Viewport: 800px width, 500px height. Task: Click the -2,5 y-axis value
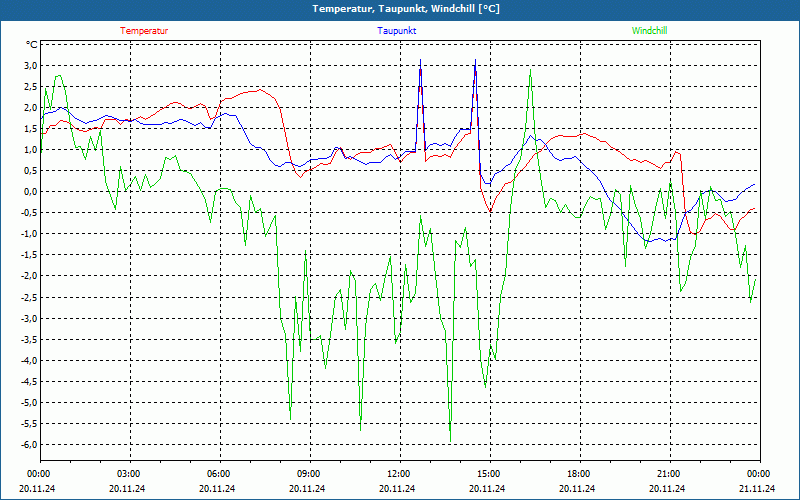coord(29,297)
